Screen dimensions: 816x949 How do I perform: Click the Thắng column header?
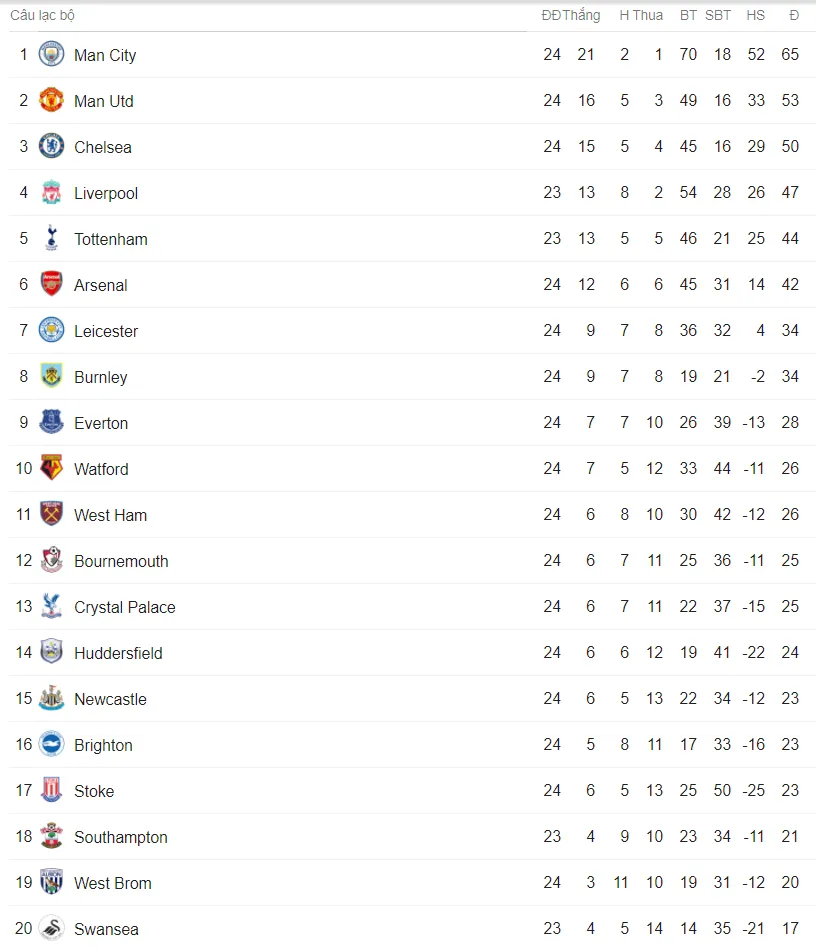582,15
